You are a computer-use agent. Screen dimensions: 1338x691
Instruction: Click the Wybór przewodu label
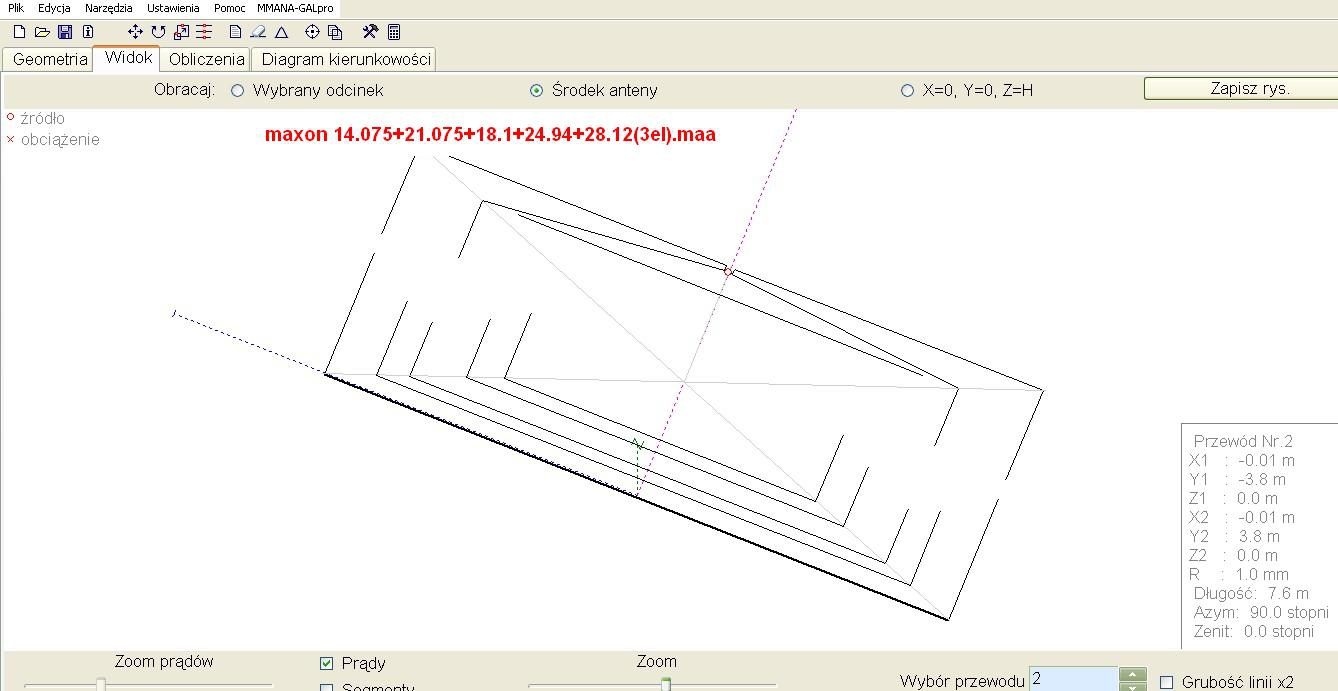coord(962,681)
